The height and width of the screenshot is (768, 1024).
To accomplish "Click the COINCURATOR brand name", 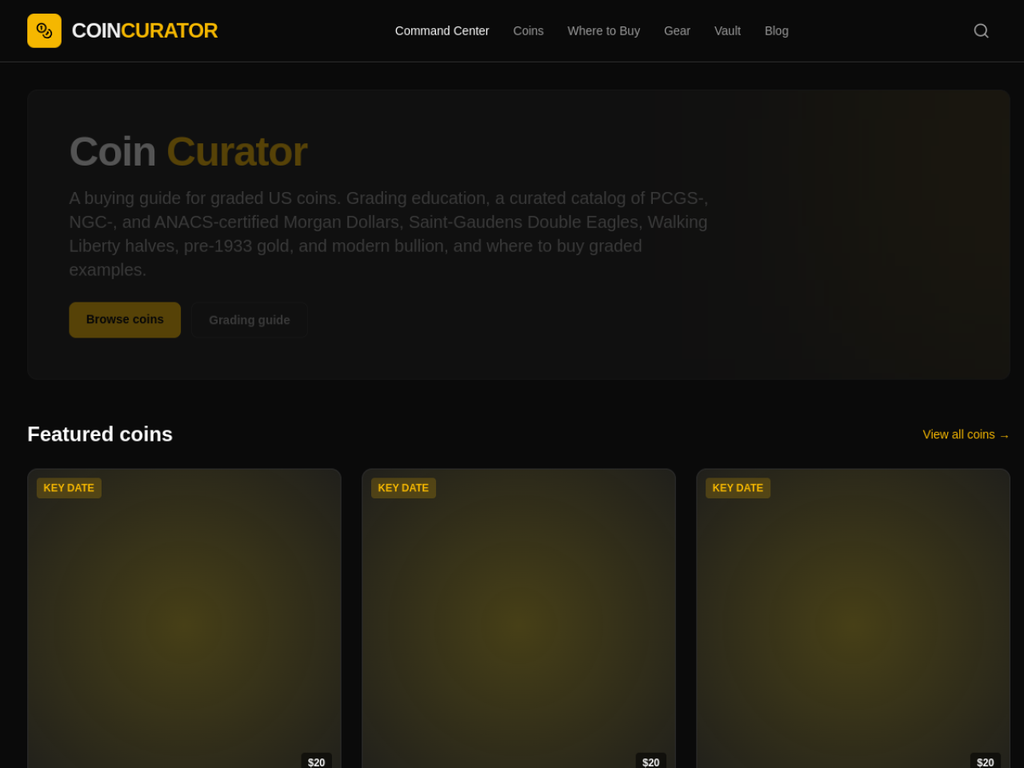I will tap(144, 31).
